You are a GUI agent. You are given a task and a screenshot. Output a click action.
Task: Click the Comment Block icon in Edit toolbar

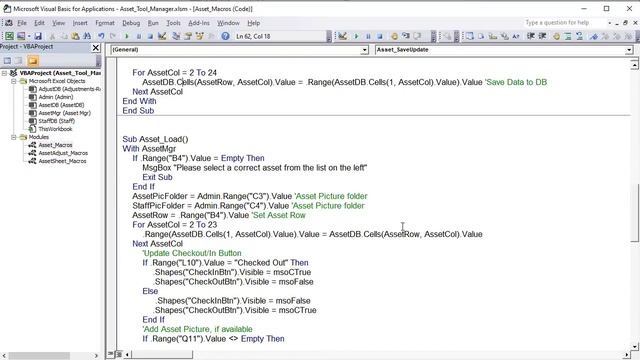568,36
